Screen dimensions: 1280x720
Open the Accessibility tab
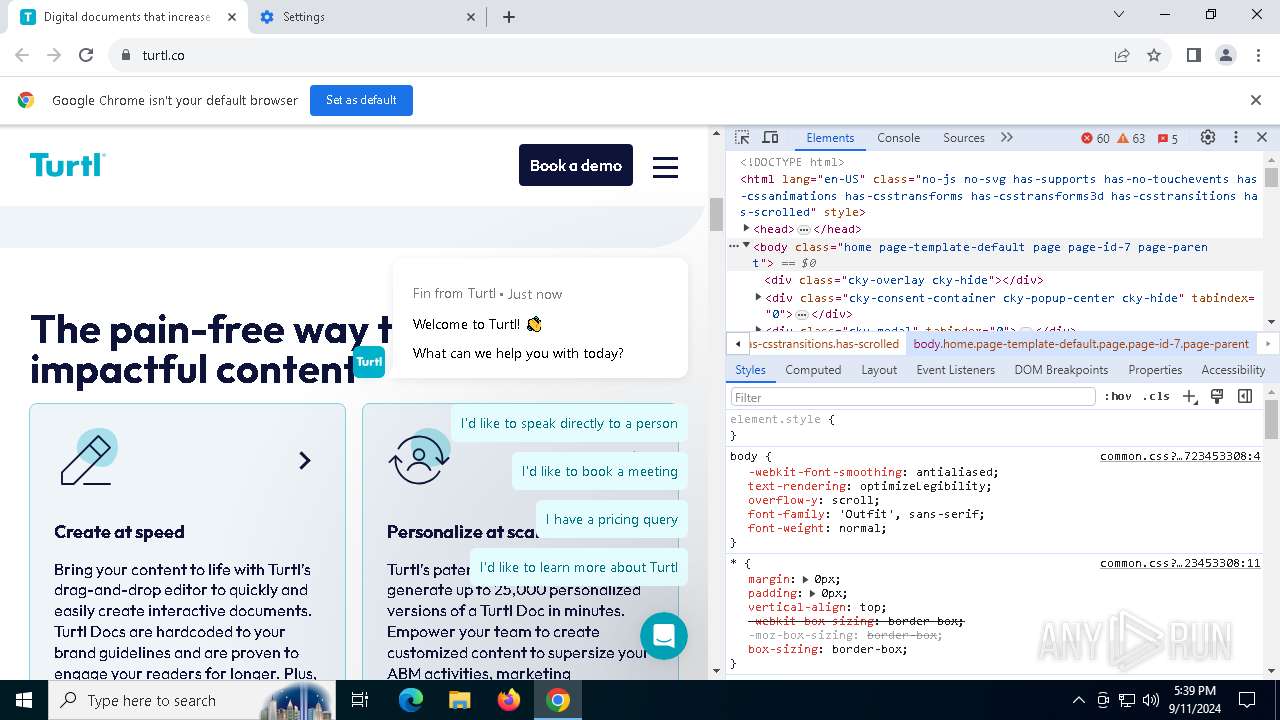tap(1233, 370)
